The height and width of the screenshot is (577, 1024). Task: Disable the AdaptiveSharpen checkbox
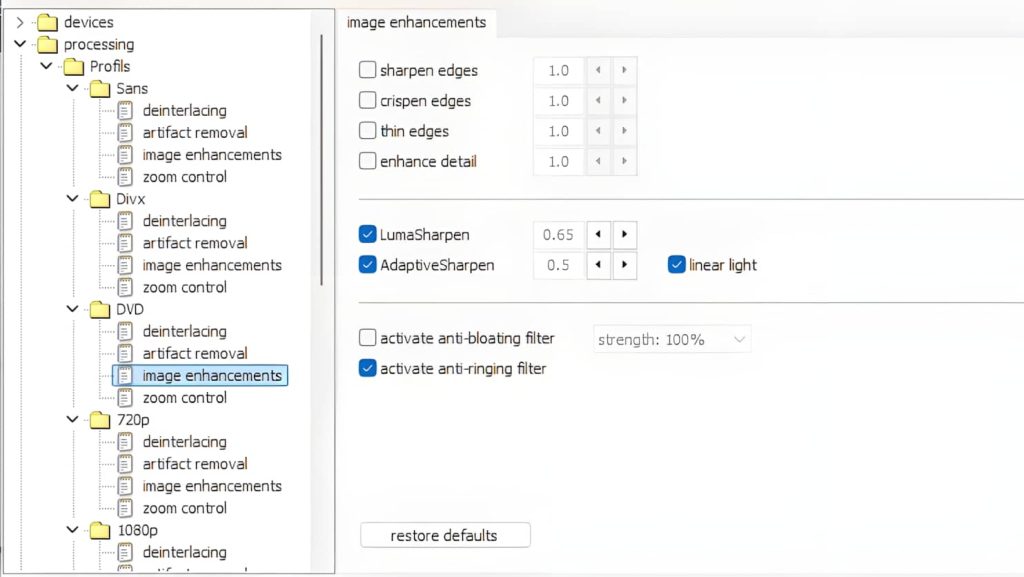367,264
